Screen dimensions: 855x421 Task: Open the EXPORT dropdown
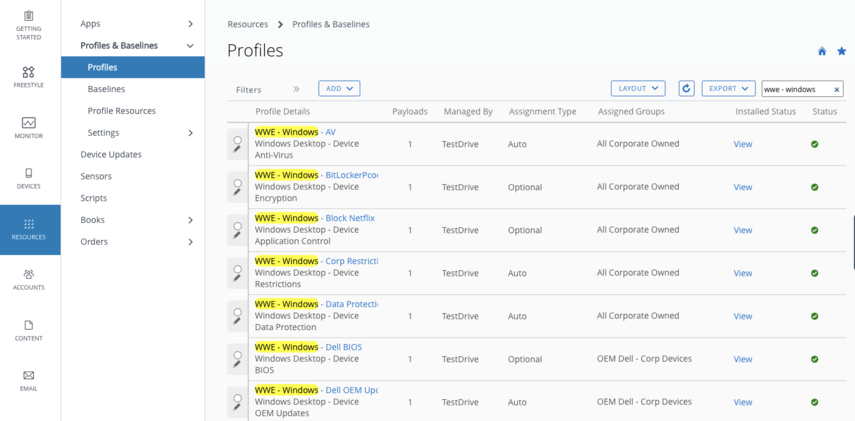coord(728,89)
